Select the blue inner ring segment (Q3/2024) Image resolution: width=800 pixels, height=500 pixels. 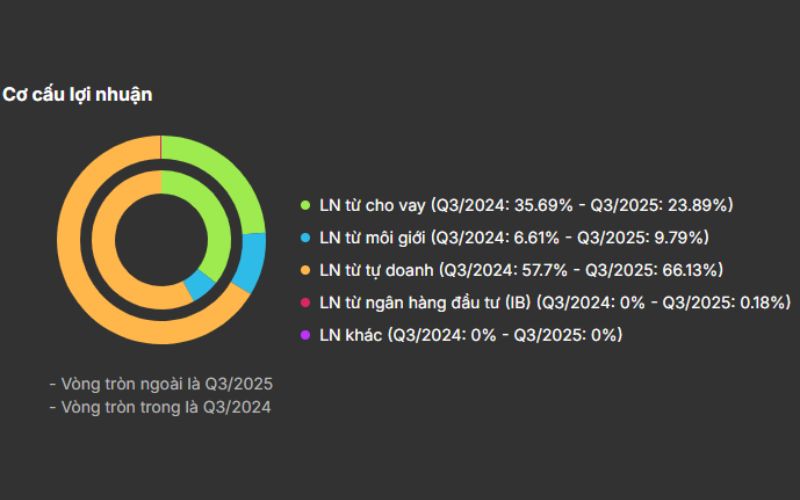pos(199,284)
